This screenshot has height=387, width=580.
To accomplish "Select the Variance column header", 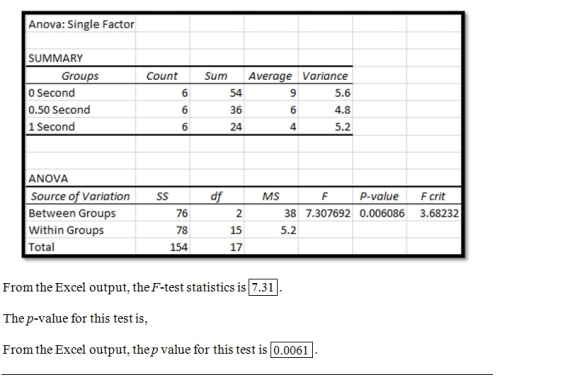I will pyautogui.click(x=325, y=76).
